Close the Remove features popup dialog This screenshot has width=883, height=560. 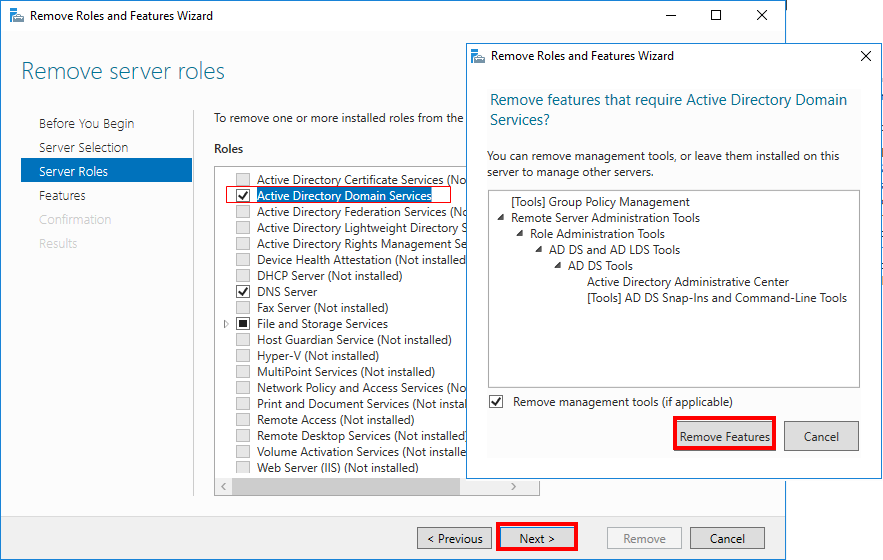tap(866, 56)
